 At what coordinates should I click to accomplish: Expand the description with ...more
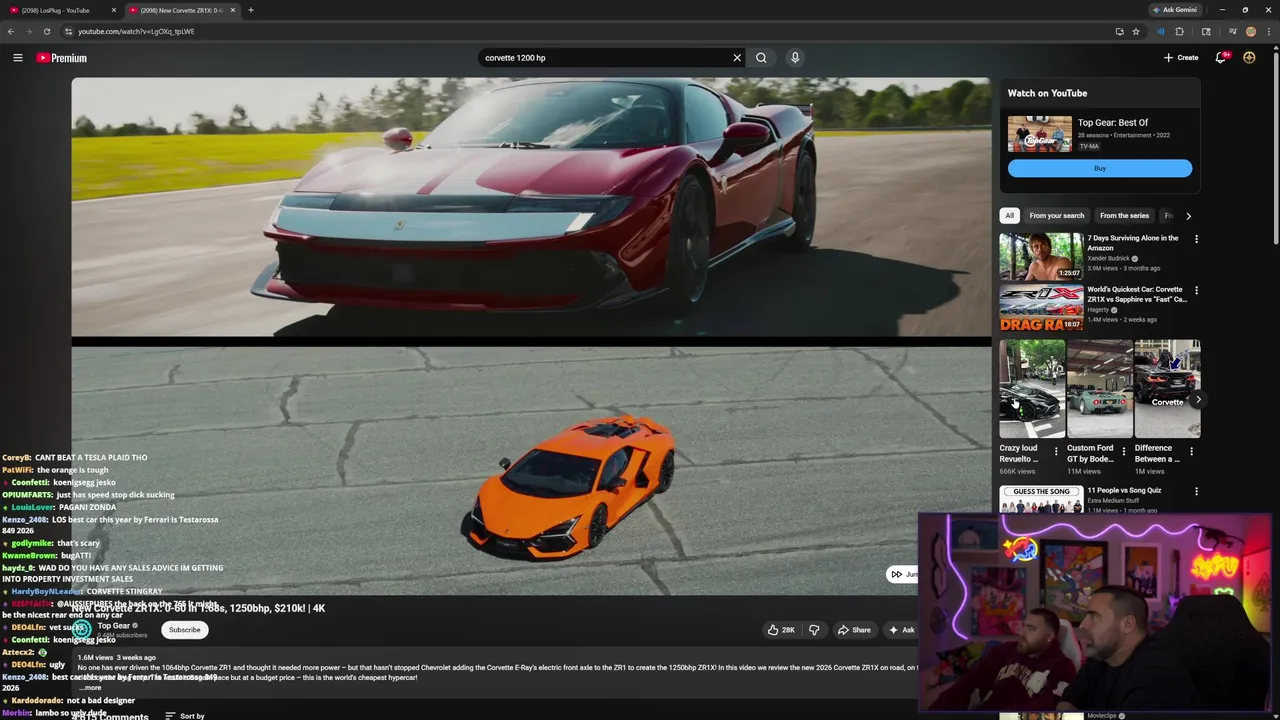(90, 688)
